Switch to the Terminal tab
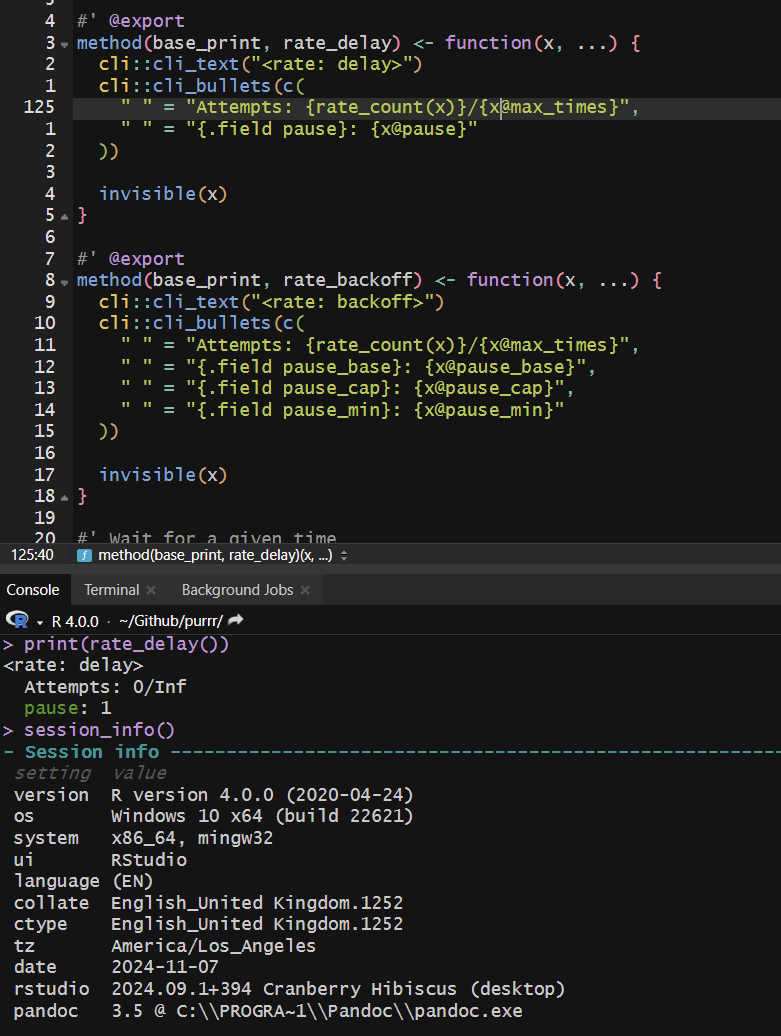781x1036 pixels. [x=111, y=590]
